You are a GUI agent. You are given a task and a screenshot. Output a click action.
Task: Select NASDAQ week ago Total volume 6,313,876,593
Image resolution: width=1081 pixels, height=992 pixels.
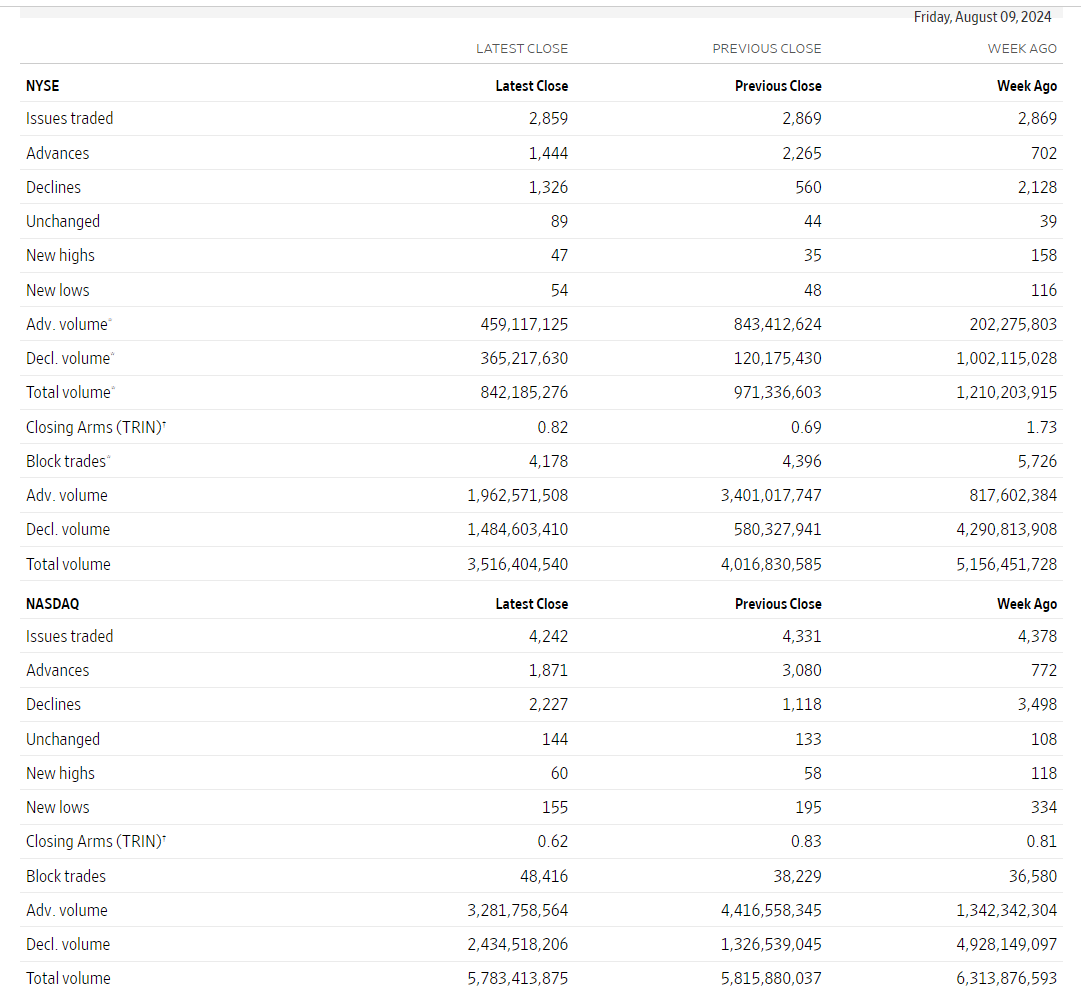point(1007,979)
